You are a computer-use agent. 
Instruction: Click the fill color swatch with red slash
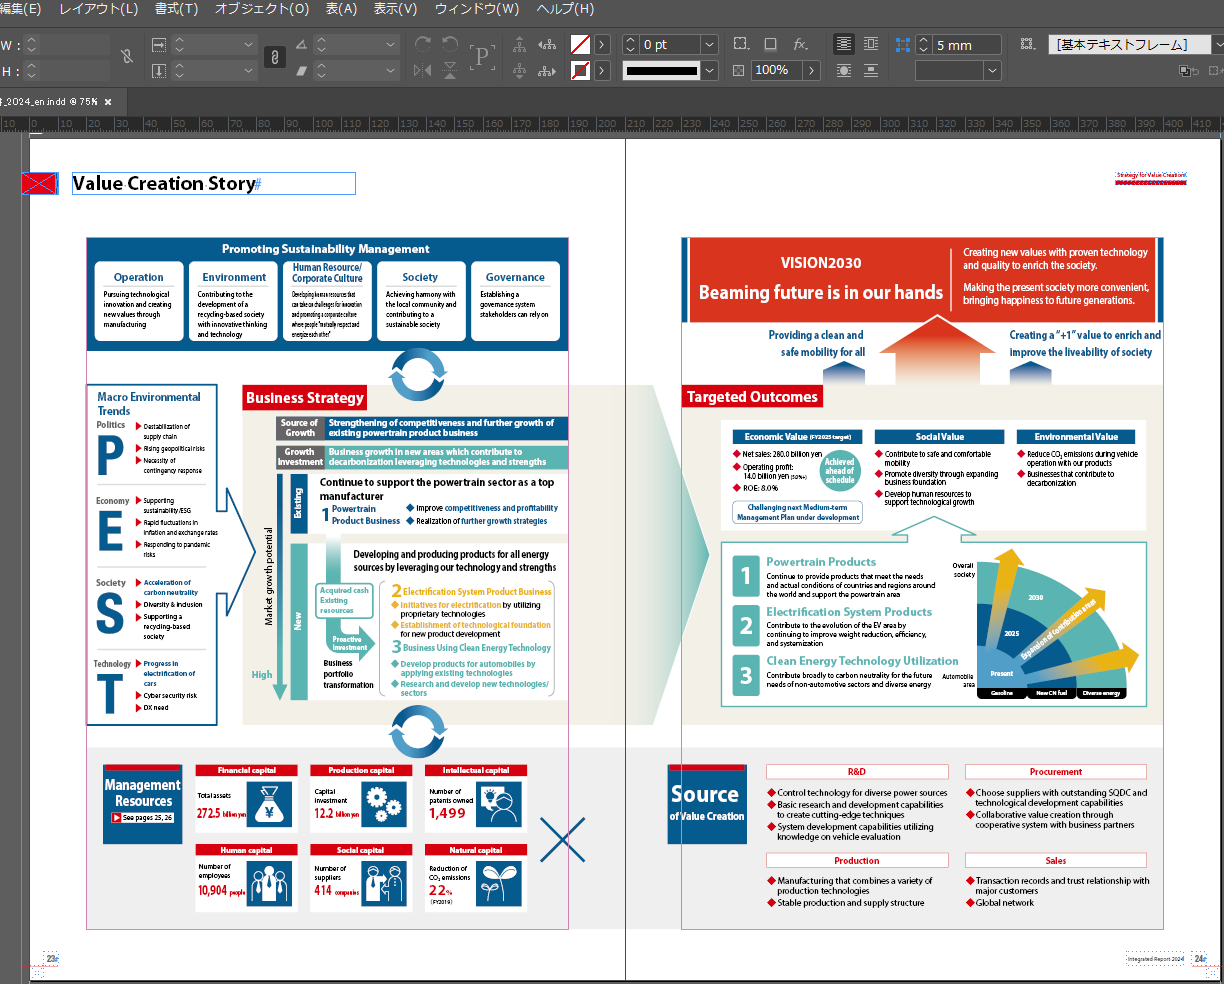click(x=580, y=45)
